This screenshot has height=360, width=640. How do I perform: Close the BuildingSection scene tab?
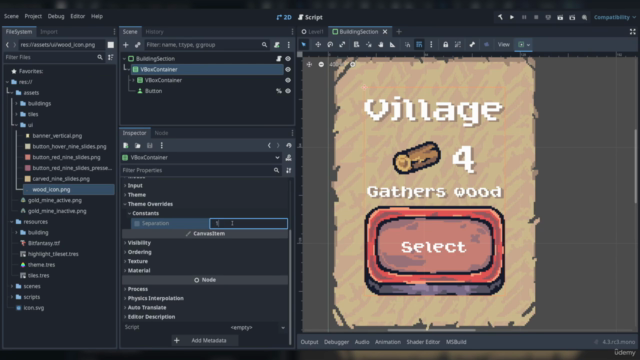point(385,31)
